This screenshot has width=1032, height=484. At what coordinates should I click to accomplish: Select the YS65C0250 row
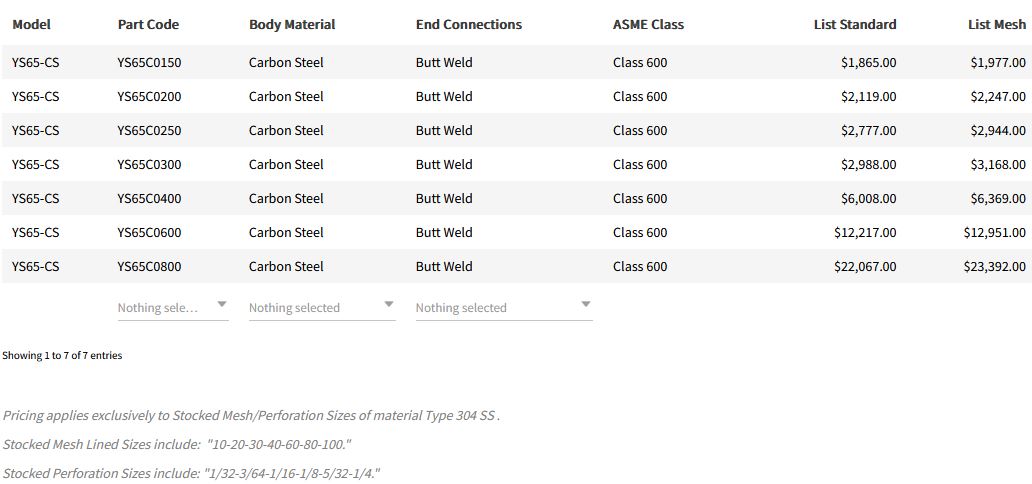tap(149, 130)
